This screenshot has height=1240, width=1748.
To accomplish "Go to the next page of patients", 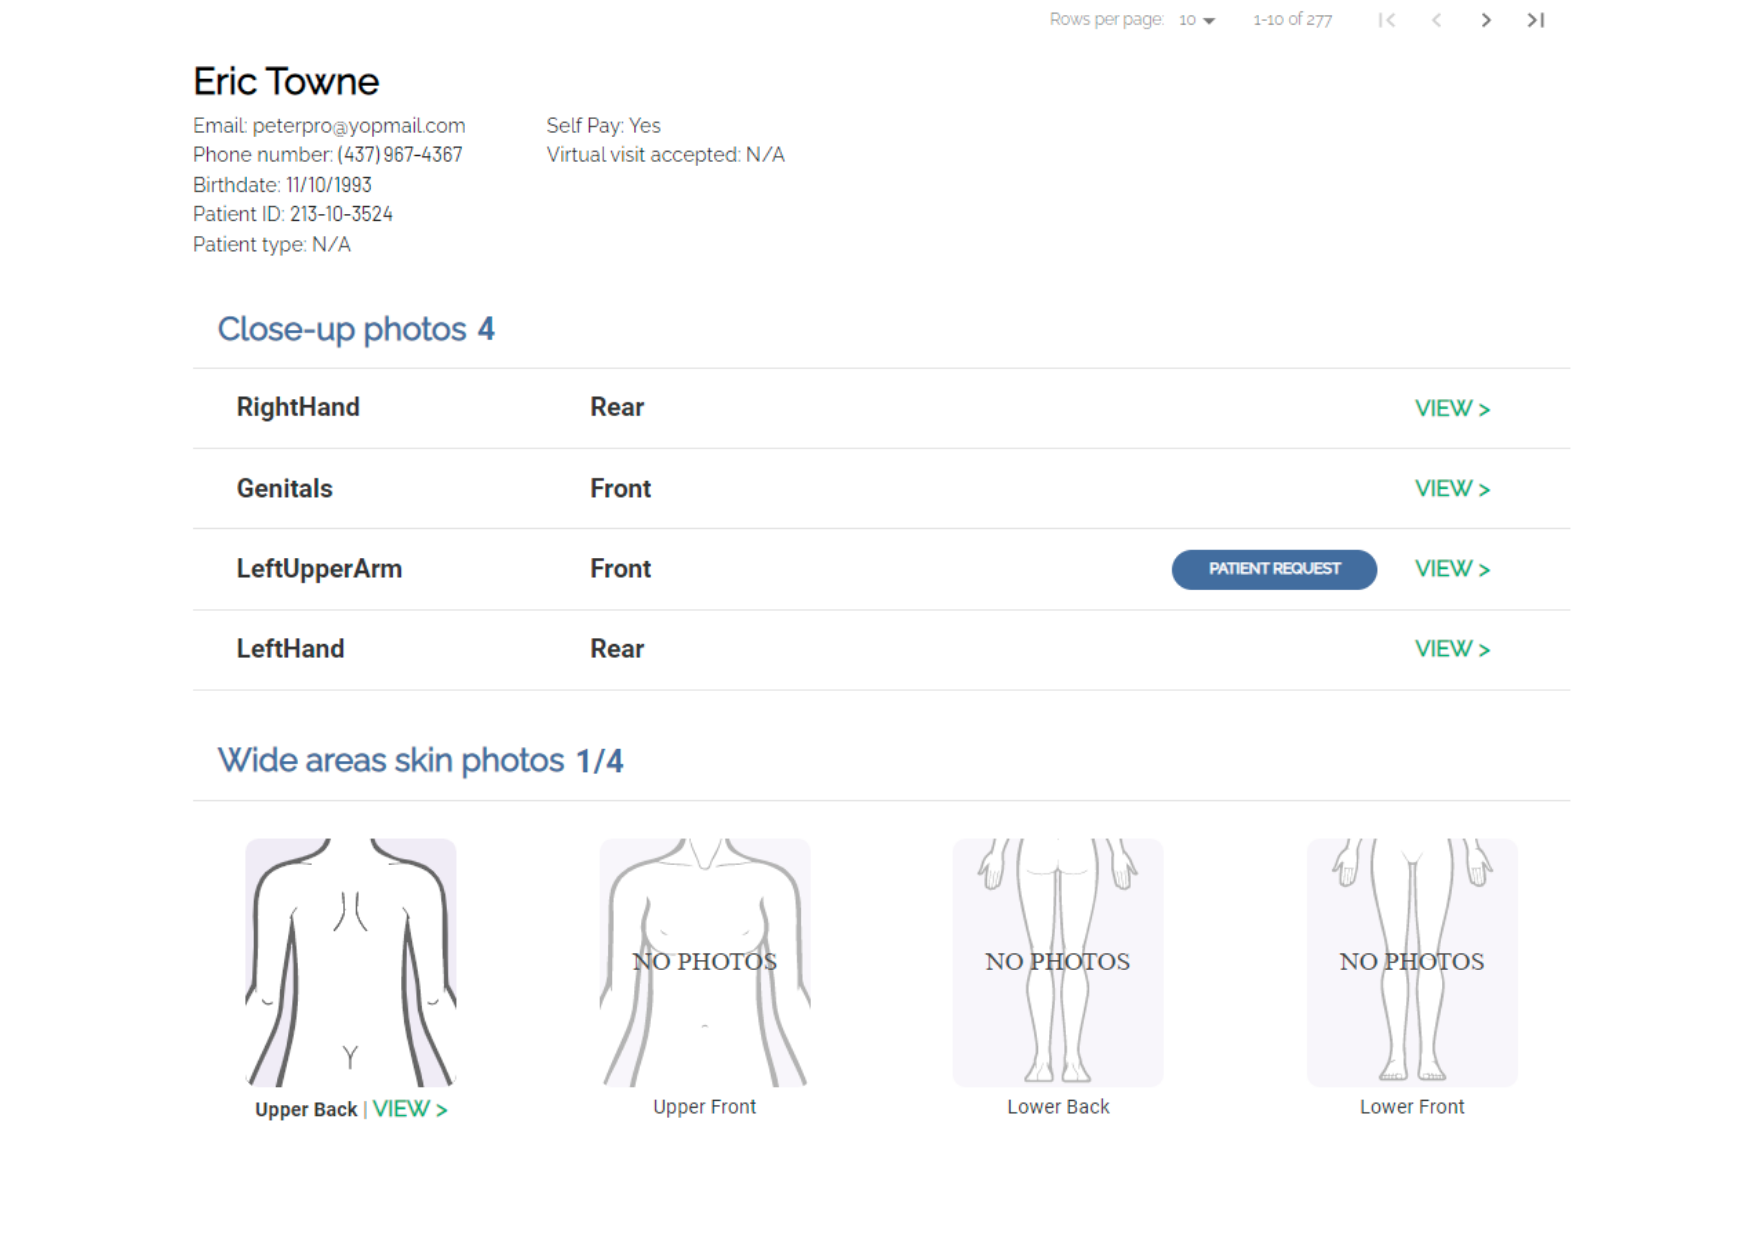I will point(1486,19).
